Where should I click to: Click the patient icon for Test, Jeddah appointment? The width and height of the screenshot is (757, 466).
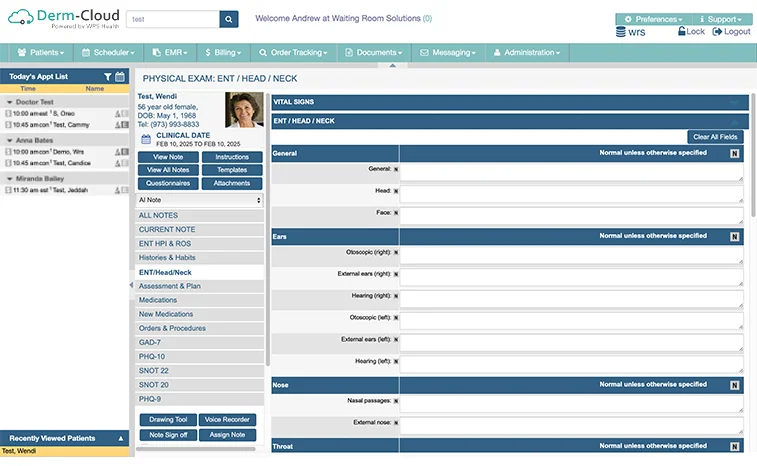117,190
